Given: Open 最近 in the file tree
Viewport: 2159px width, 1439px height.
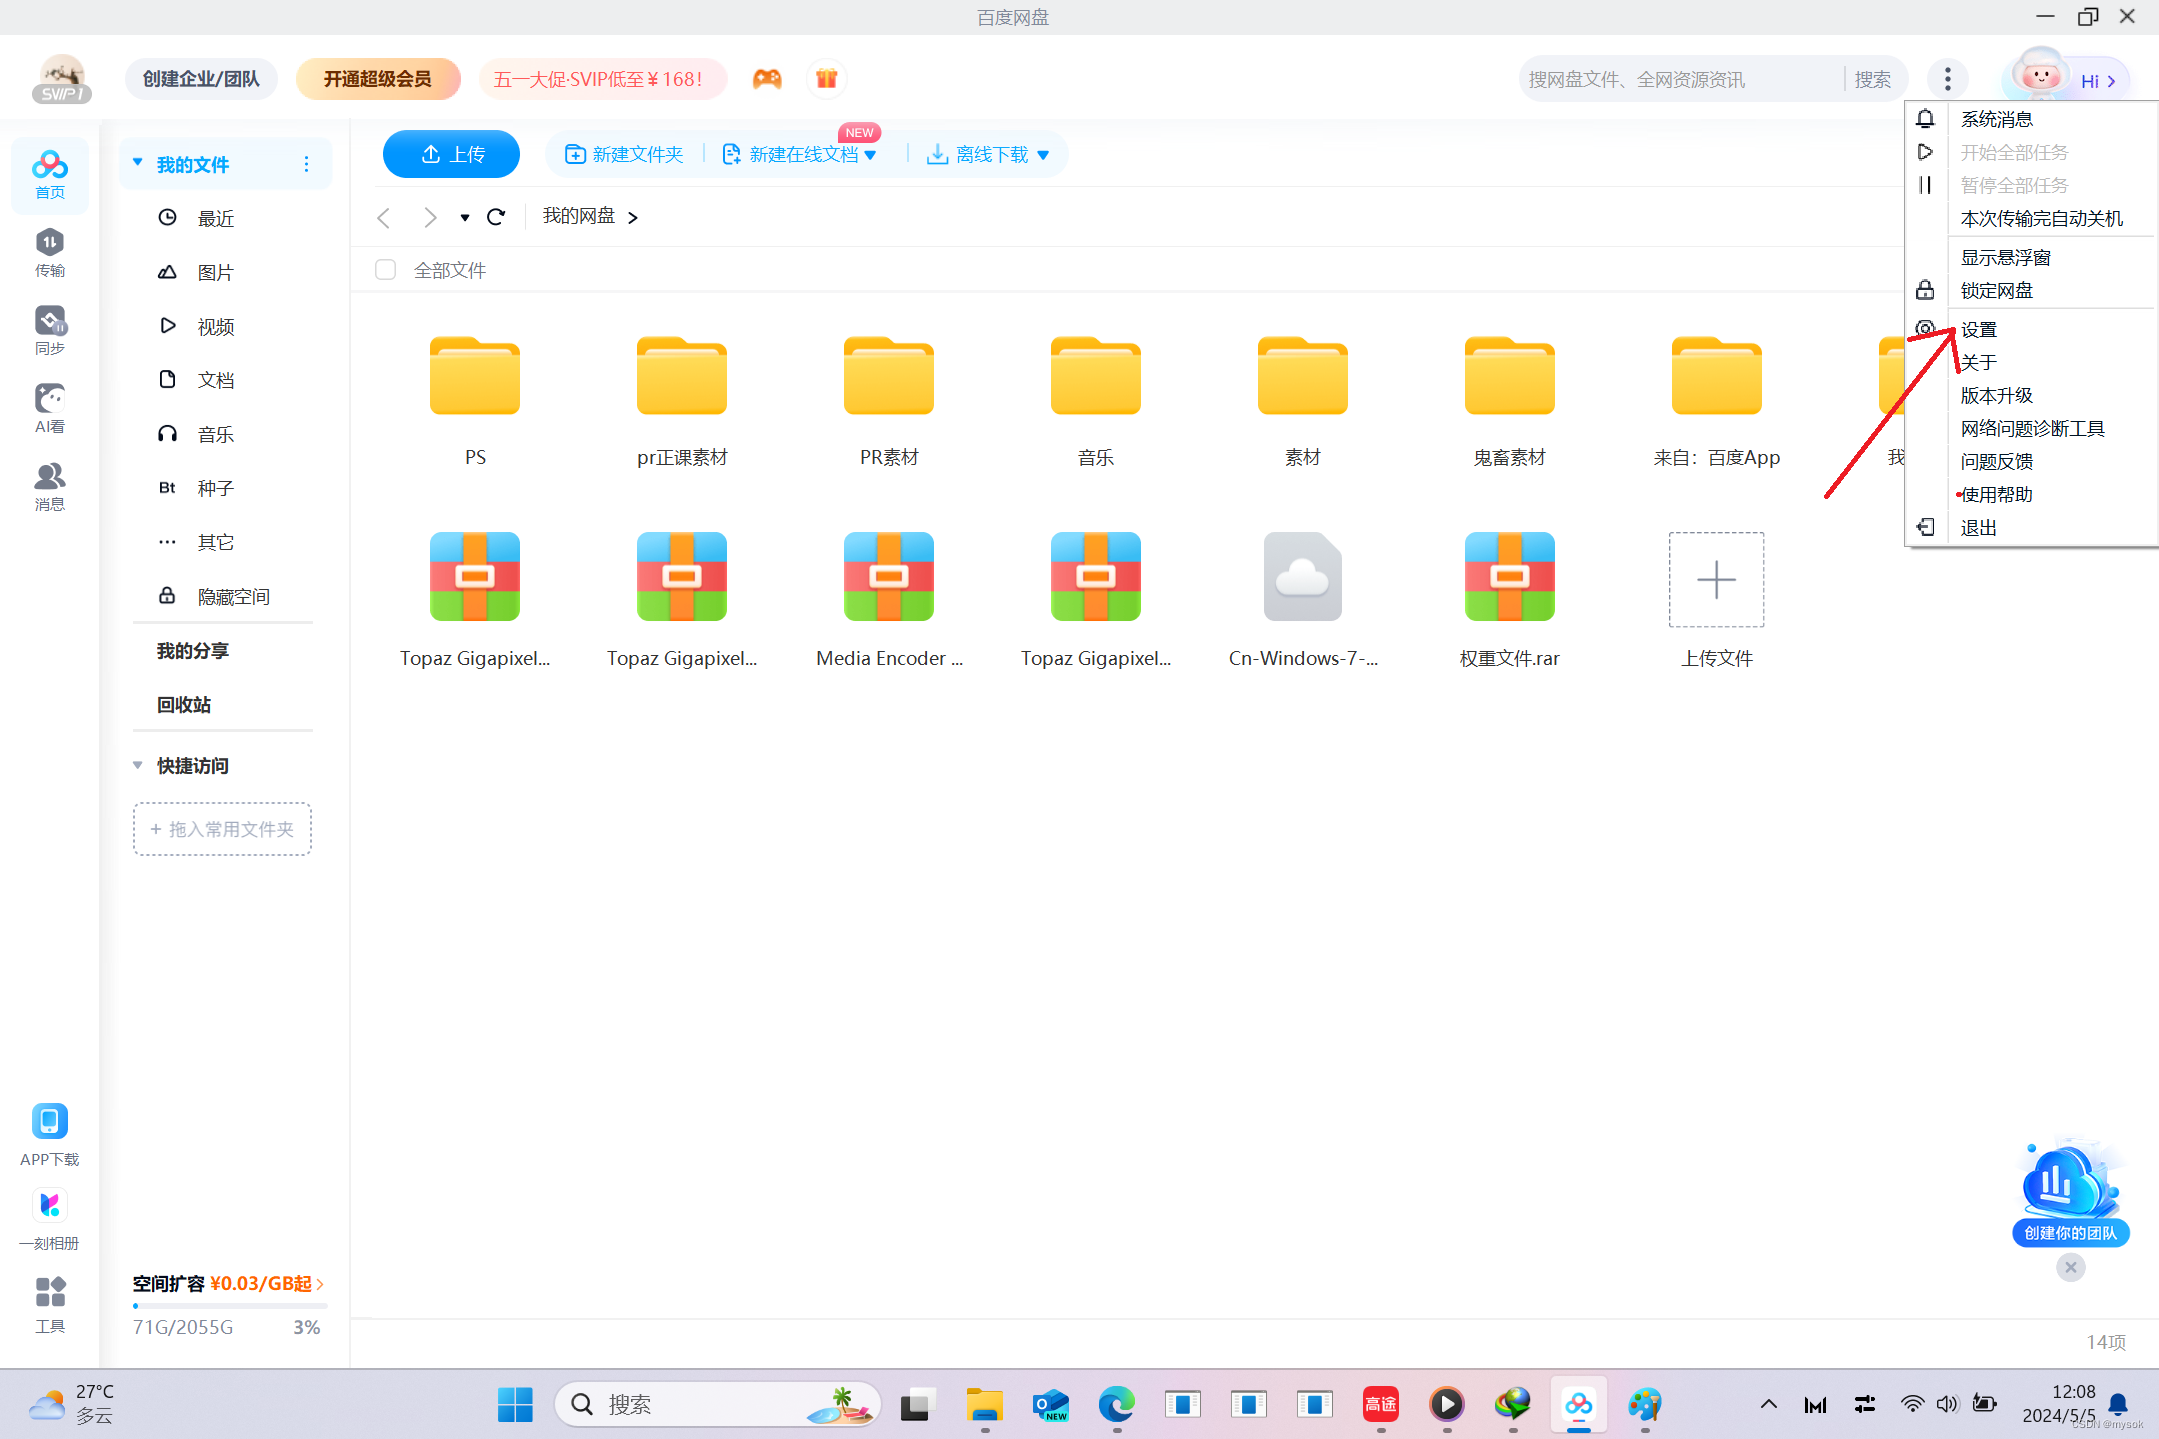Looking at the screenshot, I should [x=216, y=218].
